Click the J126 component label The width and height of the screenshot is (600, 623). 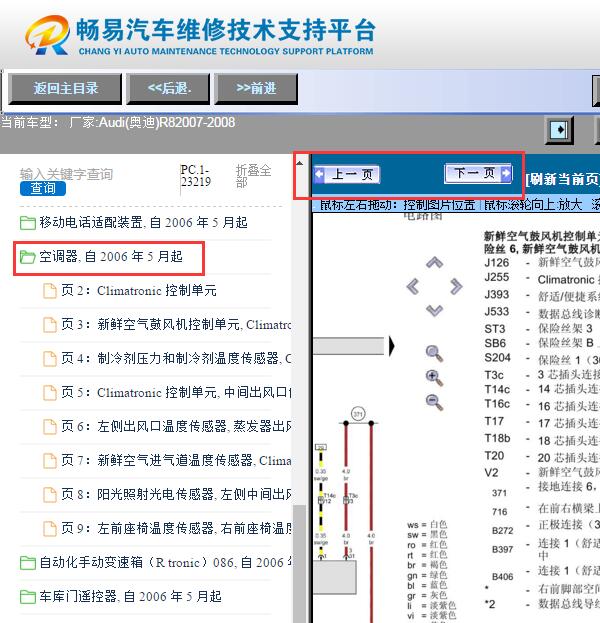pyautogui.click(x=497, y=263)
